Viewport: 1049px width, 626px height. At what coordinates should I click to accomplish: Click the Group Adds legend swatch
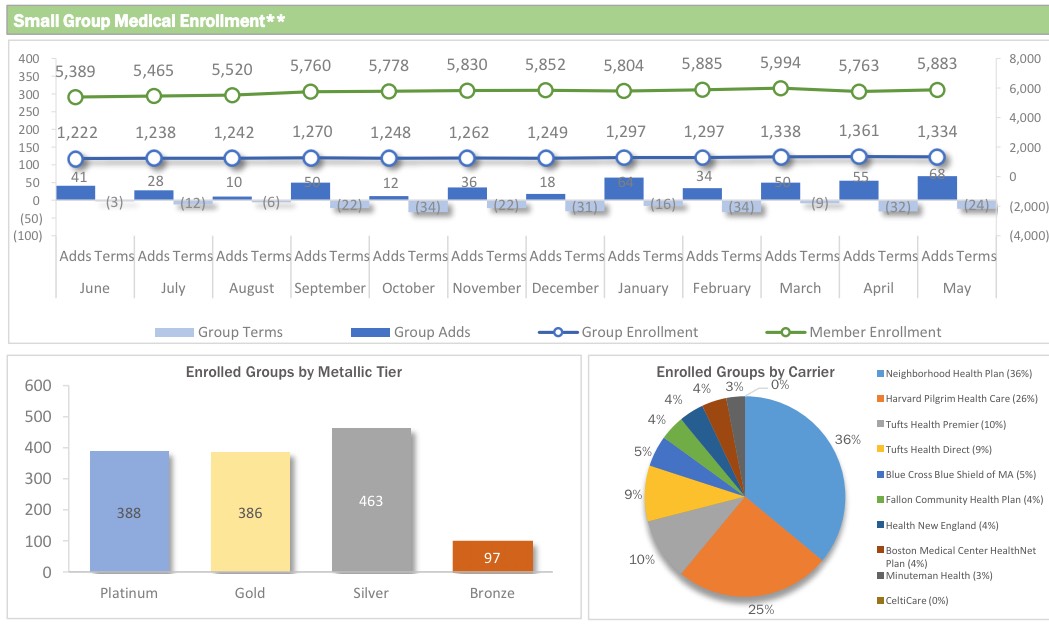tap(370, 333)
